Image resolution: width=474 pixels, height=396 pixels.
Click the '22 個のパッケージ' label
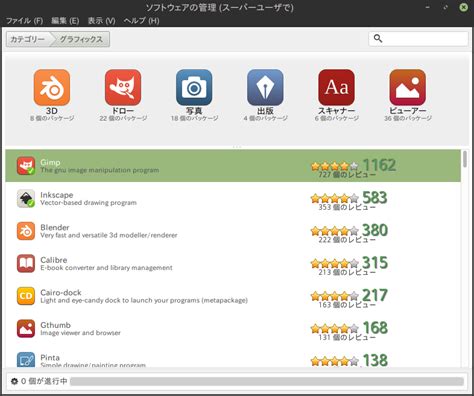coord(123,118)
